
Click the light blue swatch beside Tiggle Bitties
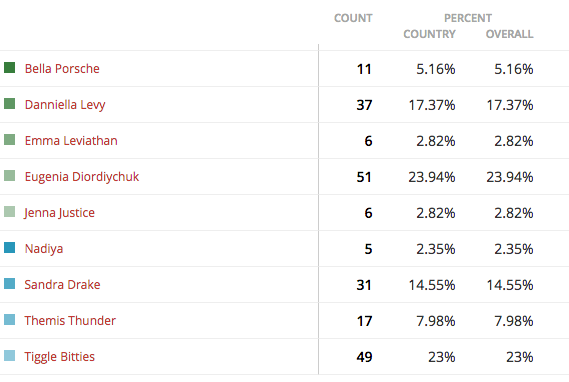[x=9, y=356]
